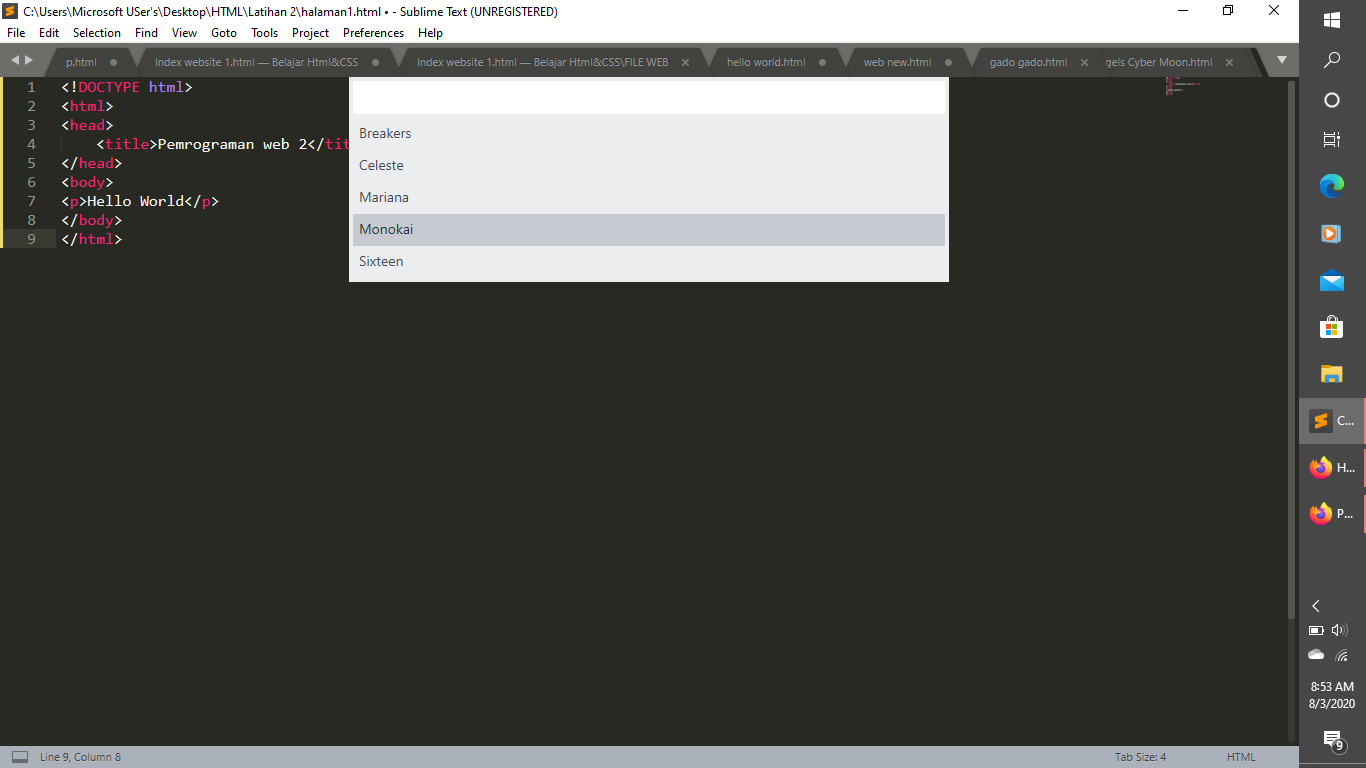Switch to the p.html tab

click(82, 62)
